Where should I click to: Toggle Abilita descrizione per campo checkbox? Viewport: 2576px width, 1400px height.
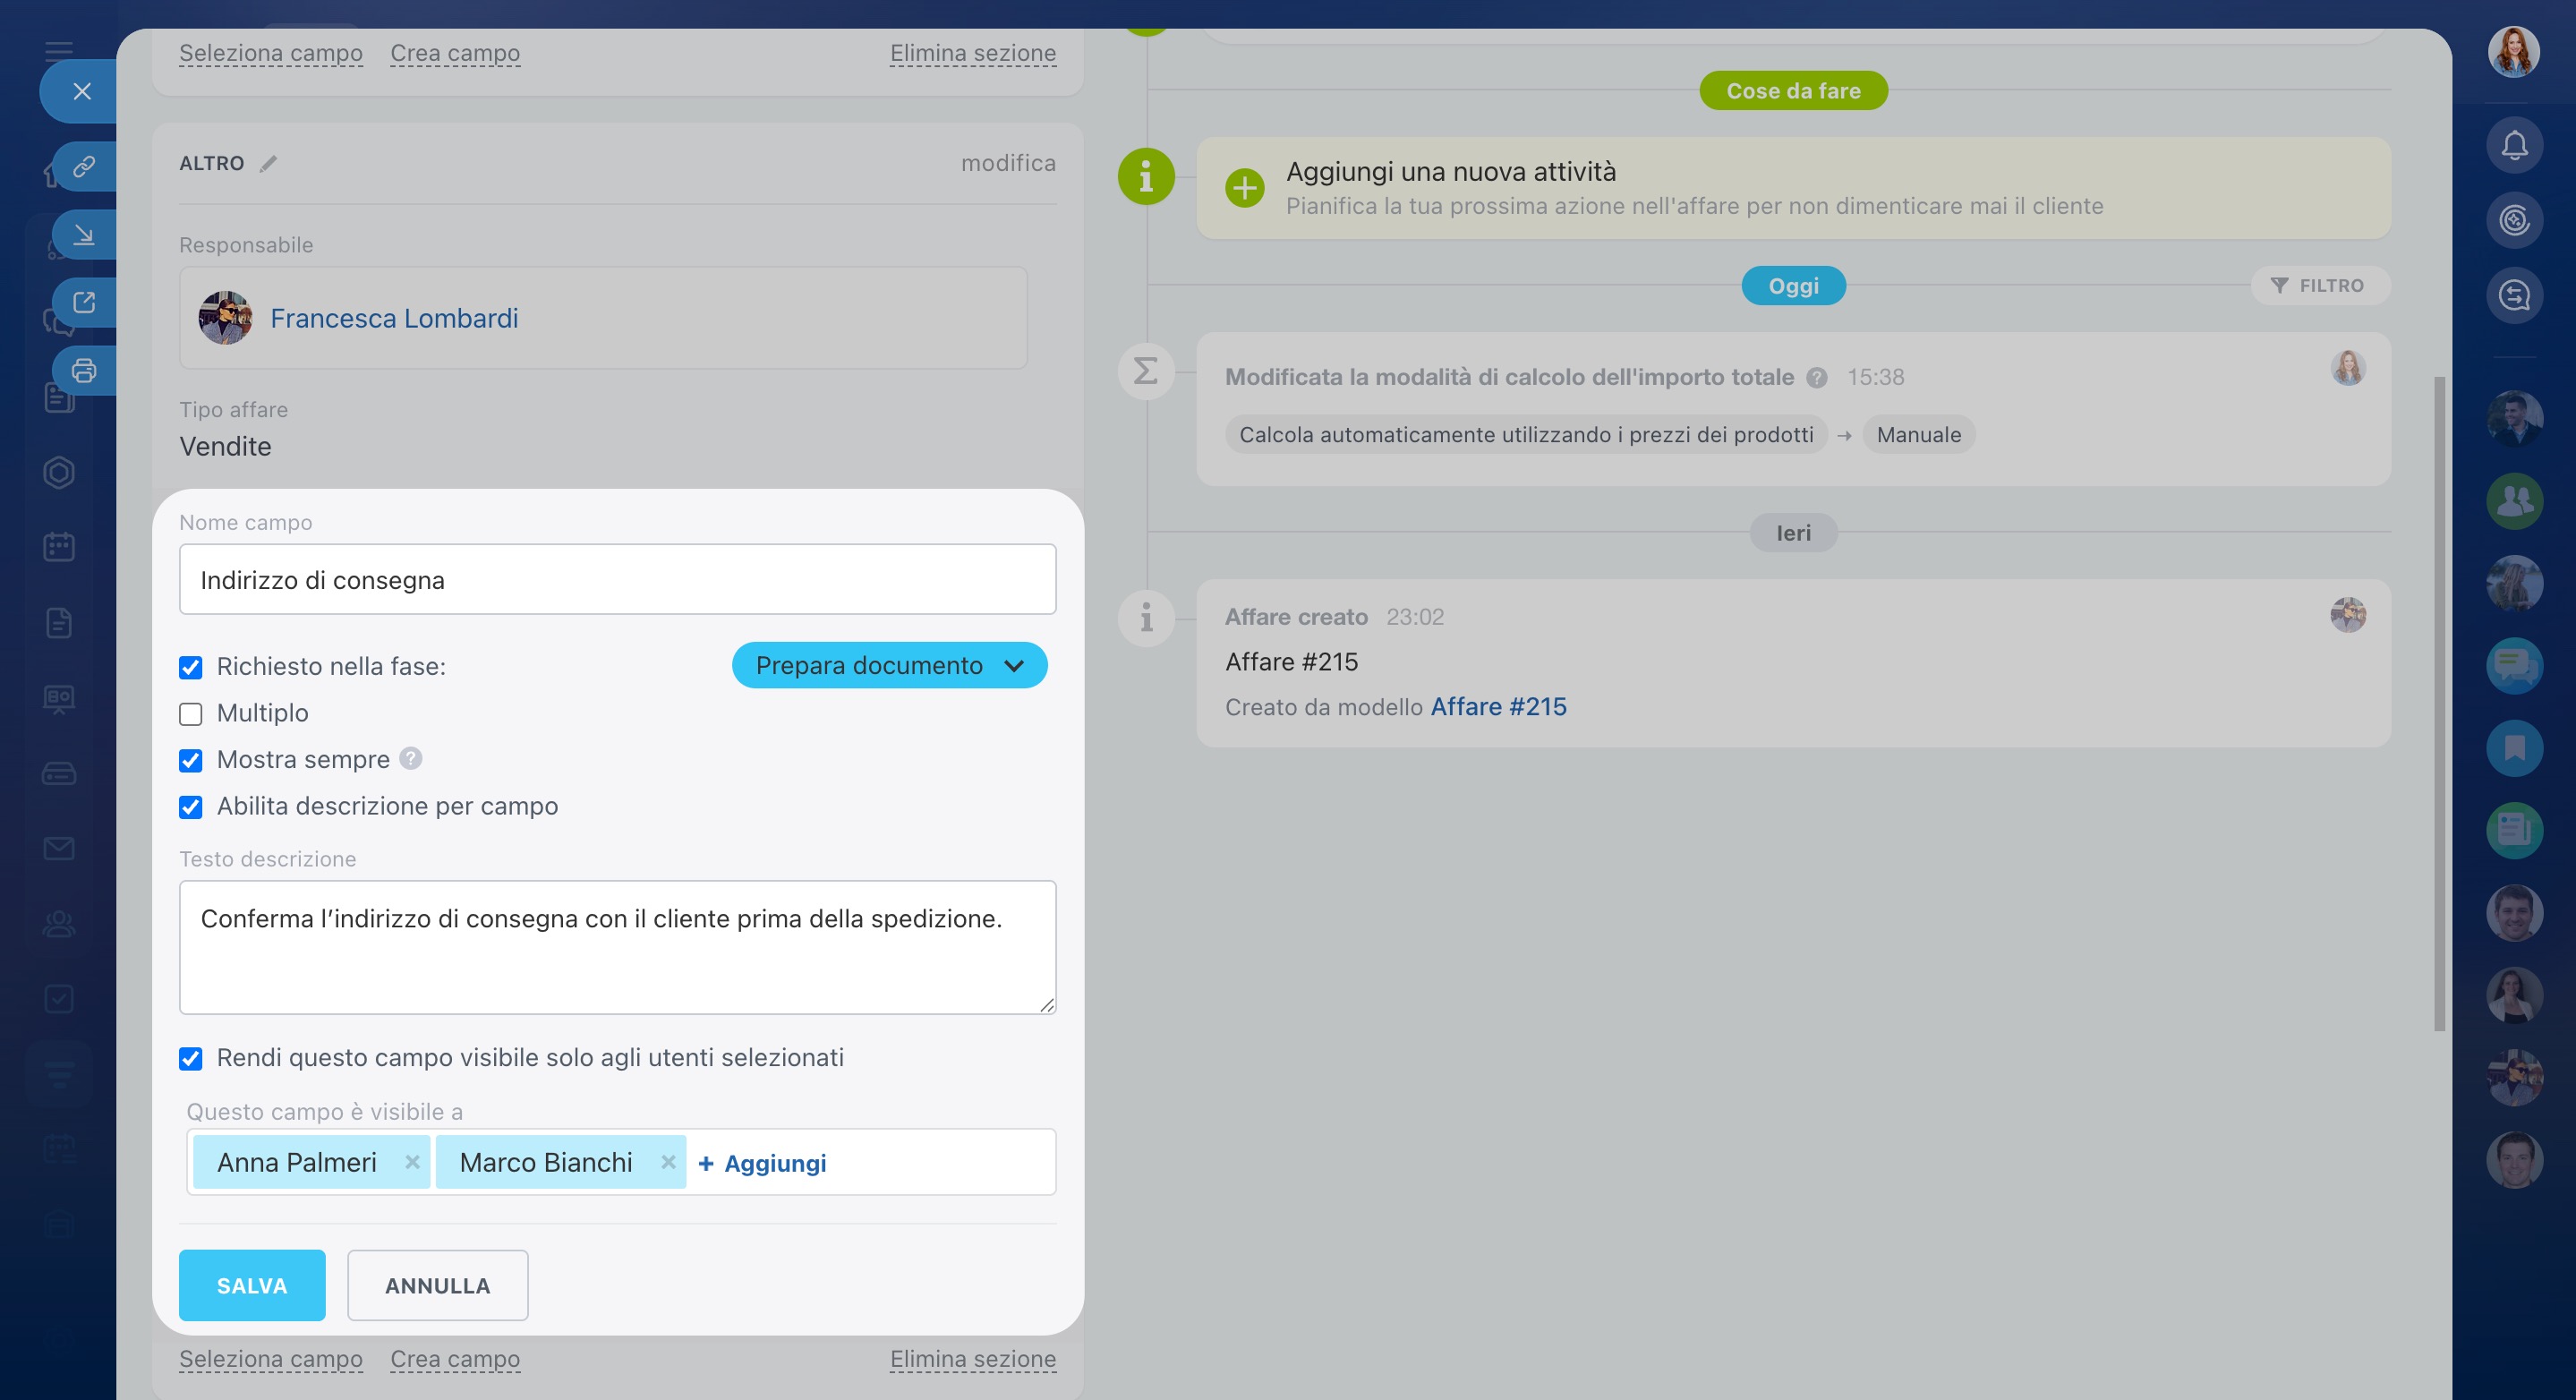click(191, 807)
